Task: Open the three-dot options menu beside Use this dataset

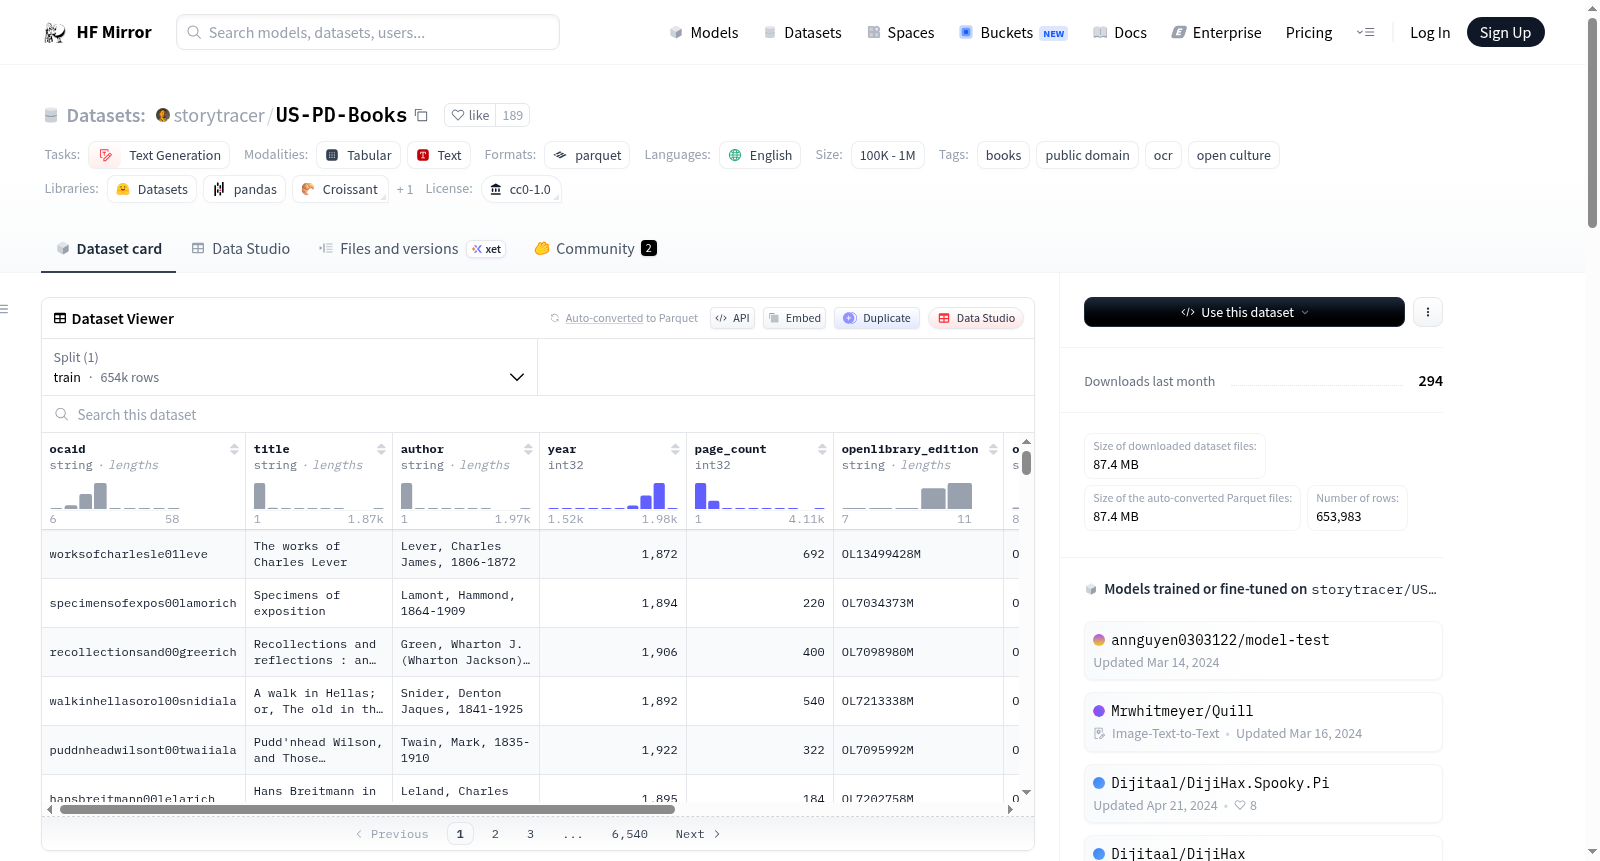Action: coord(1427,312)
